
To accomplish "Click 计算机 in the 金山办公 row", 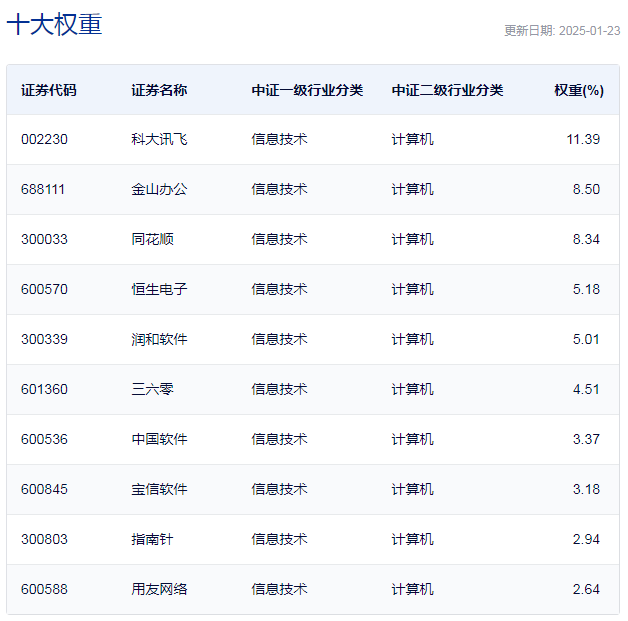I will click(x=413, y=189).
